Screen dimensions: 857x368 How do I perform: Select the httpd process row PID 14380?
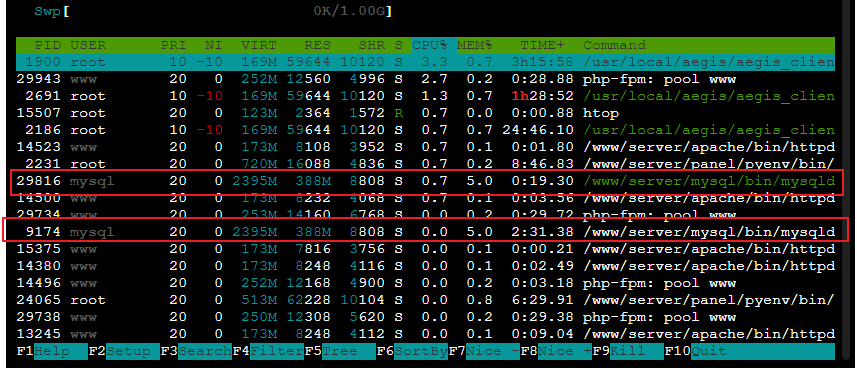pos(425,266)
